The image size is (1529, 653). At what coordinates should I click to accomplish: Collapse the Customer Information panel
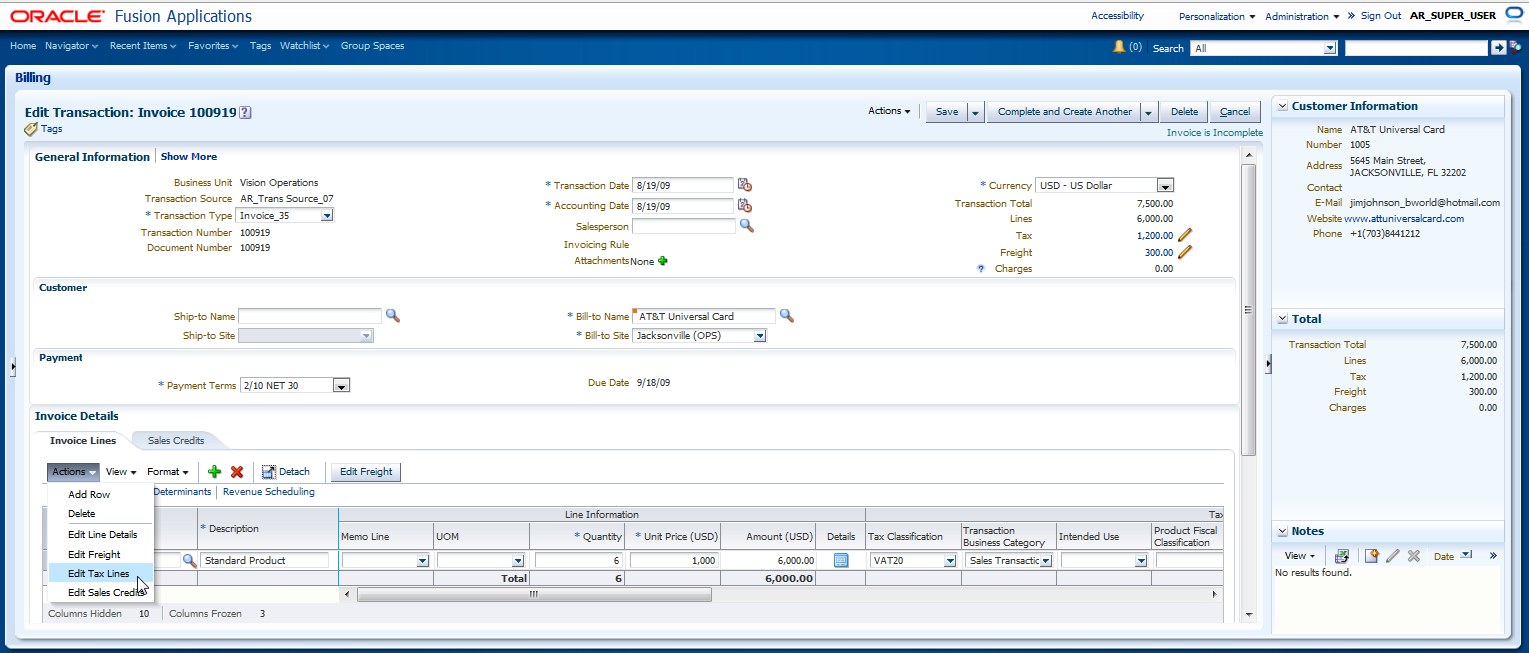(x=1281, y=106)
